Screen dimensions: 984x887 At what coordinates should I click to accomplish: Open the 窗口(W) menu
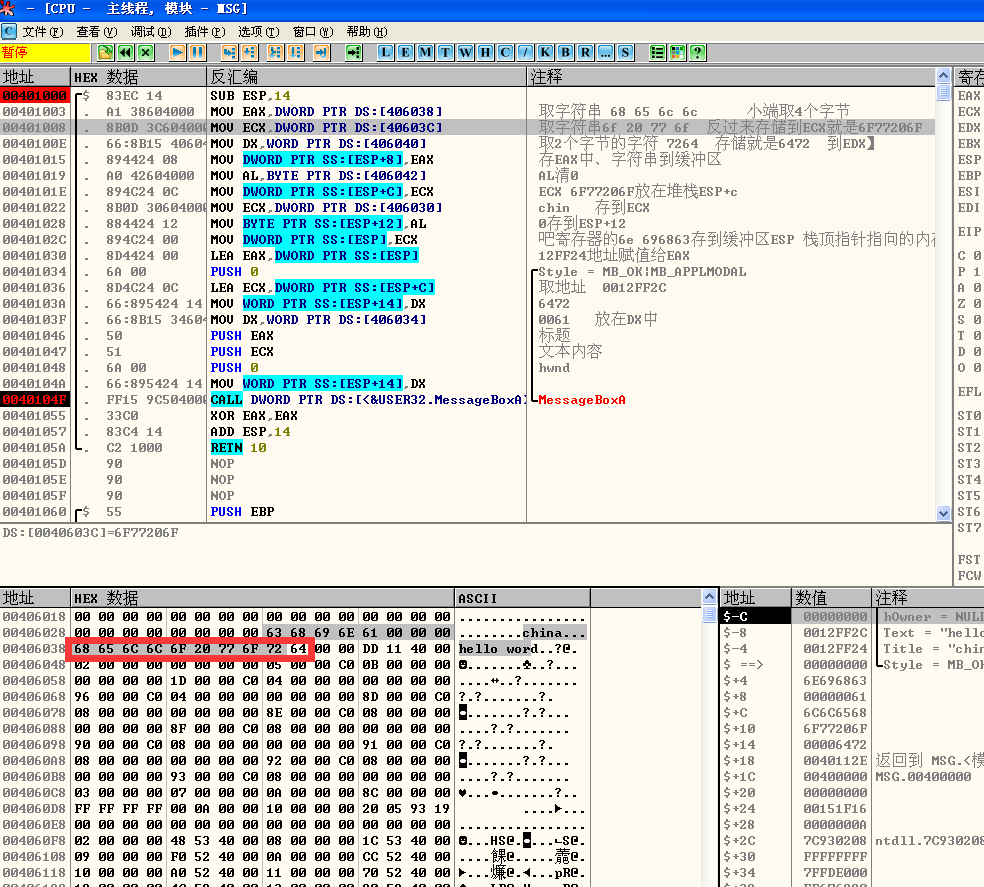point(313,31)
